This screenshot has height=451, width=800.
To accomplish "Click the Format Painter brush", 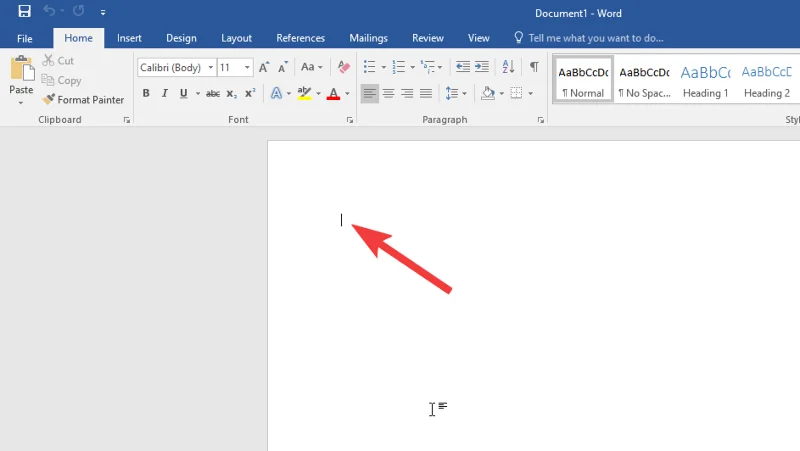I will pyautogui.click(x=83, y=100).
